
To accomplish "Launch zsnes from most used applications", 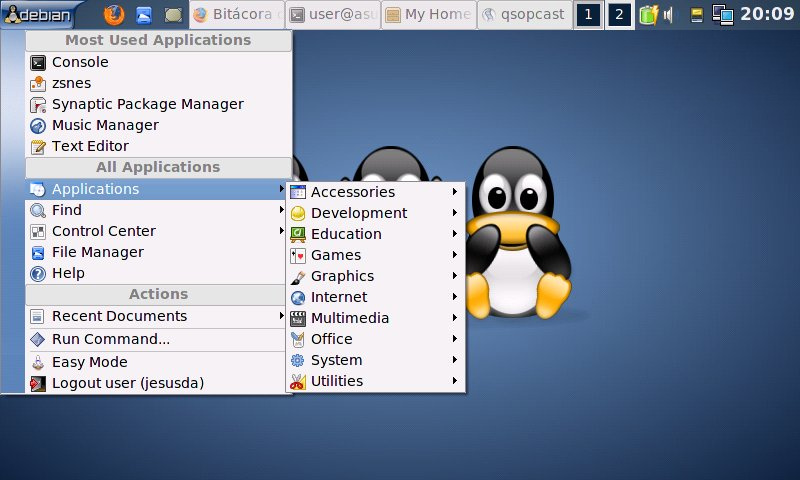I will coord(159,83).
